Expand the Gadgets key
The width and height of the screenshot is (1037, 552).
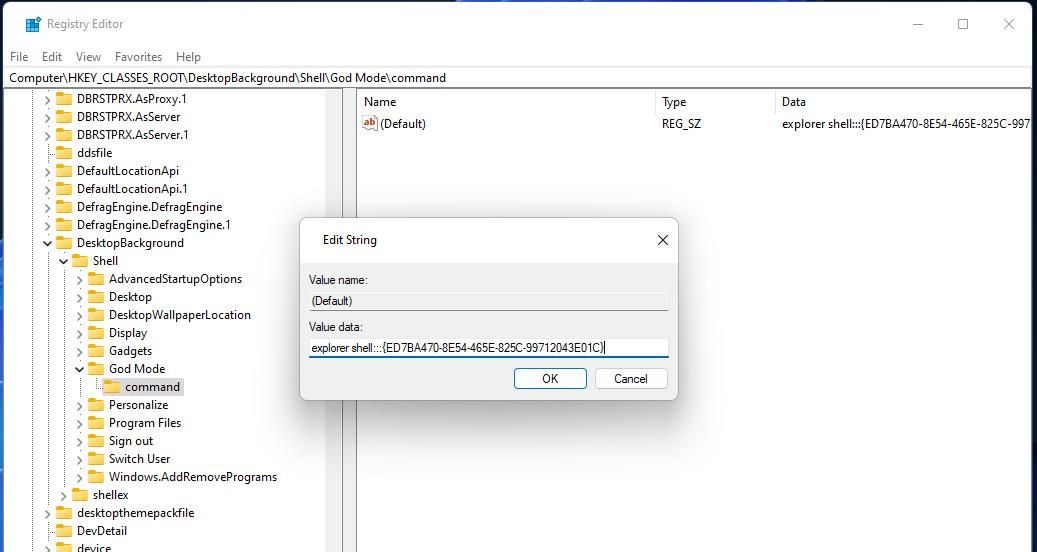click(x=79, y=351)
